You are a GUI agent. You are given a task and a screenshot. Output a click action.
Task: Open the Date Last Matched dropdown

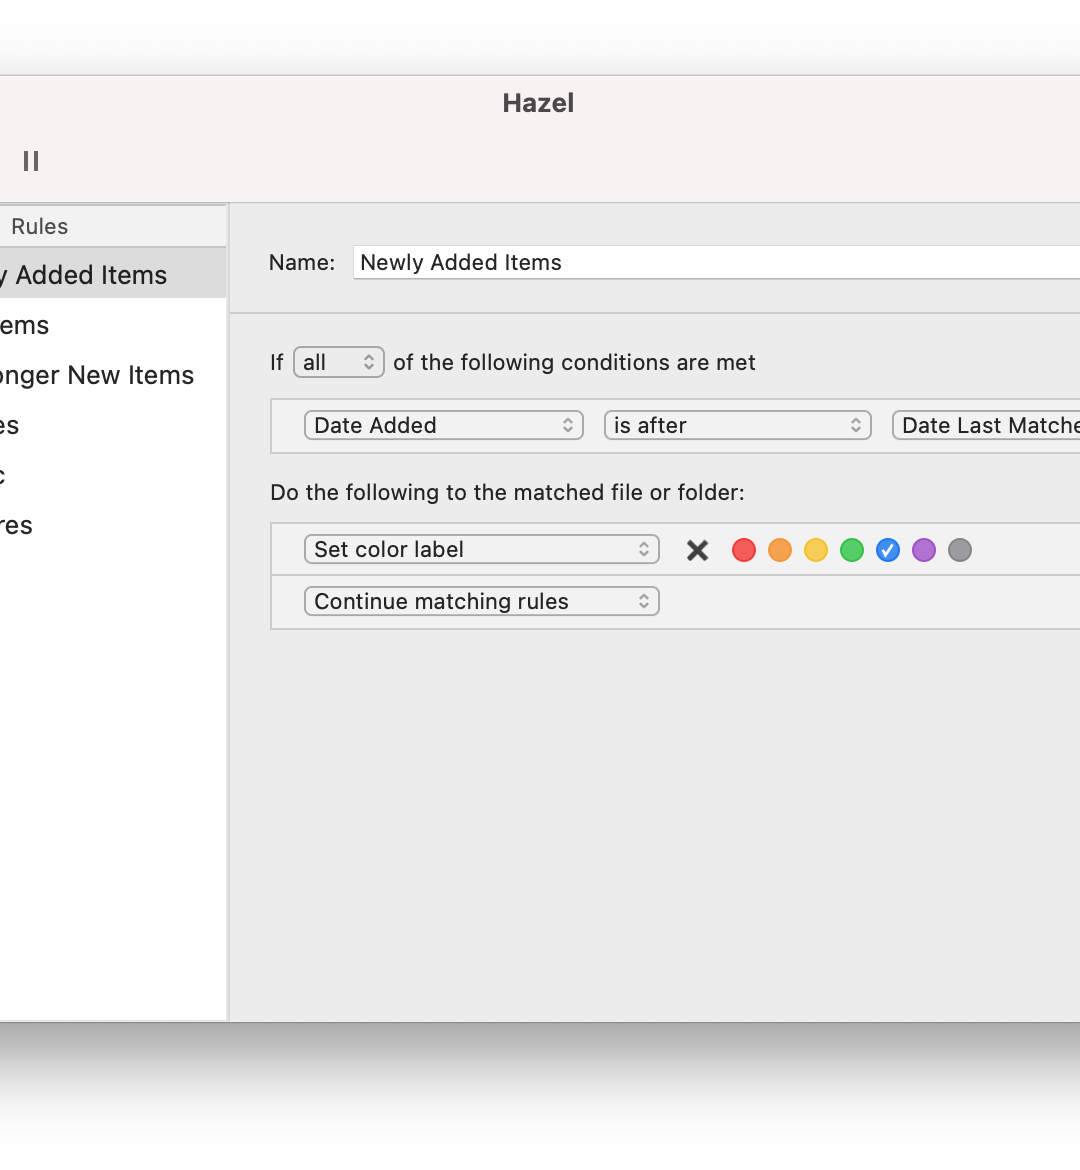(x=986, y=425)
